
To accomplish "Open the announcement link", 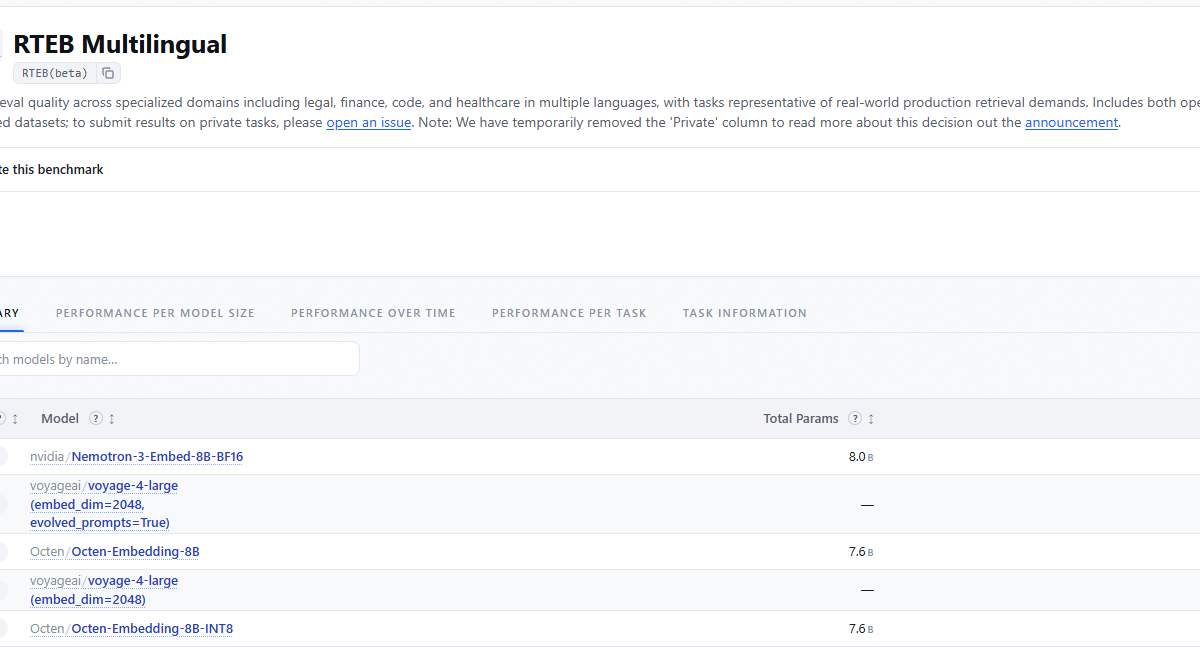I will 1071,122.
